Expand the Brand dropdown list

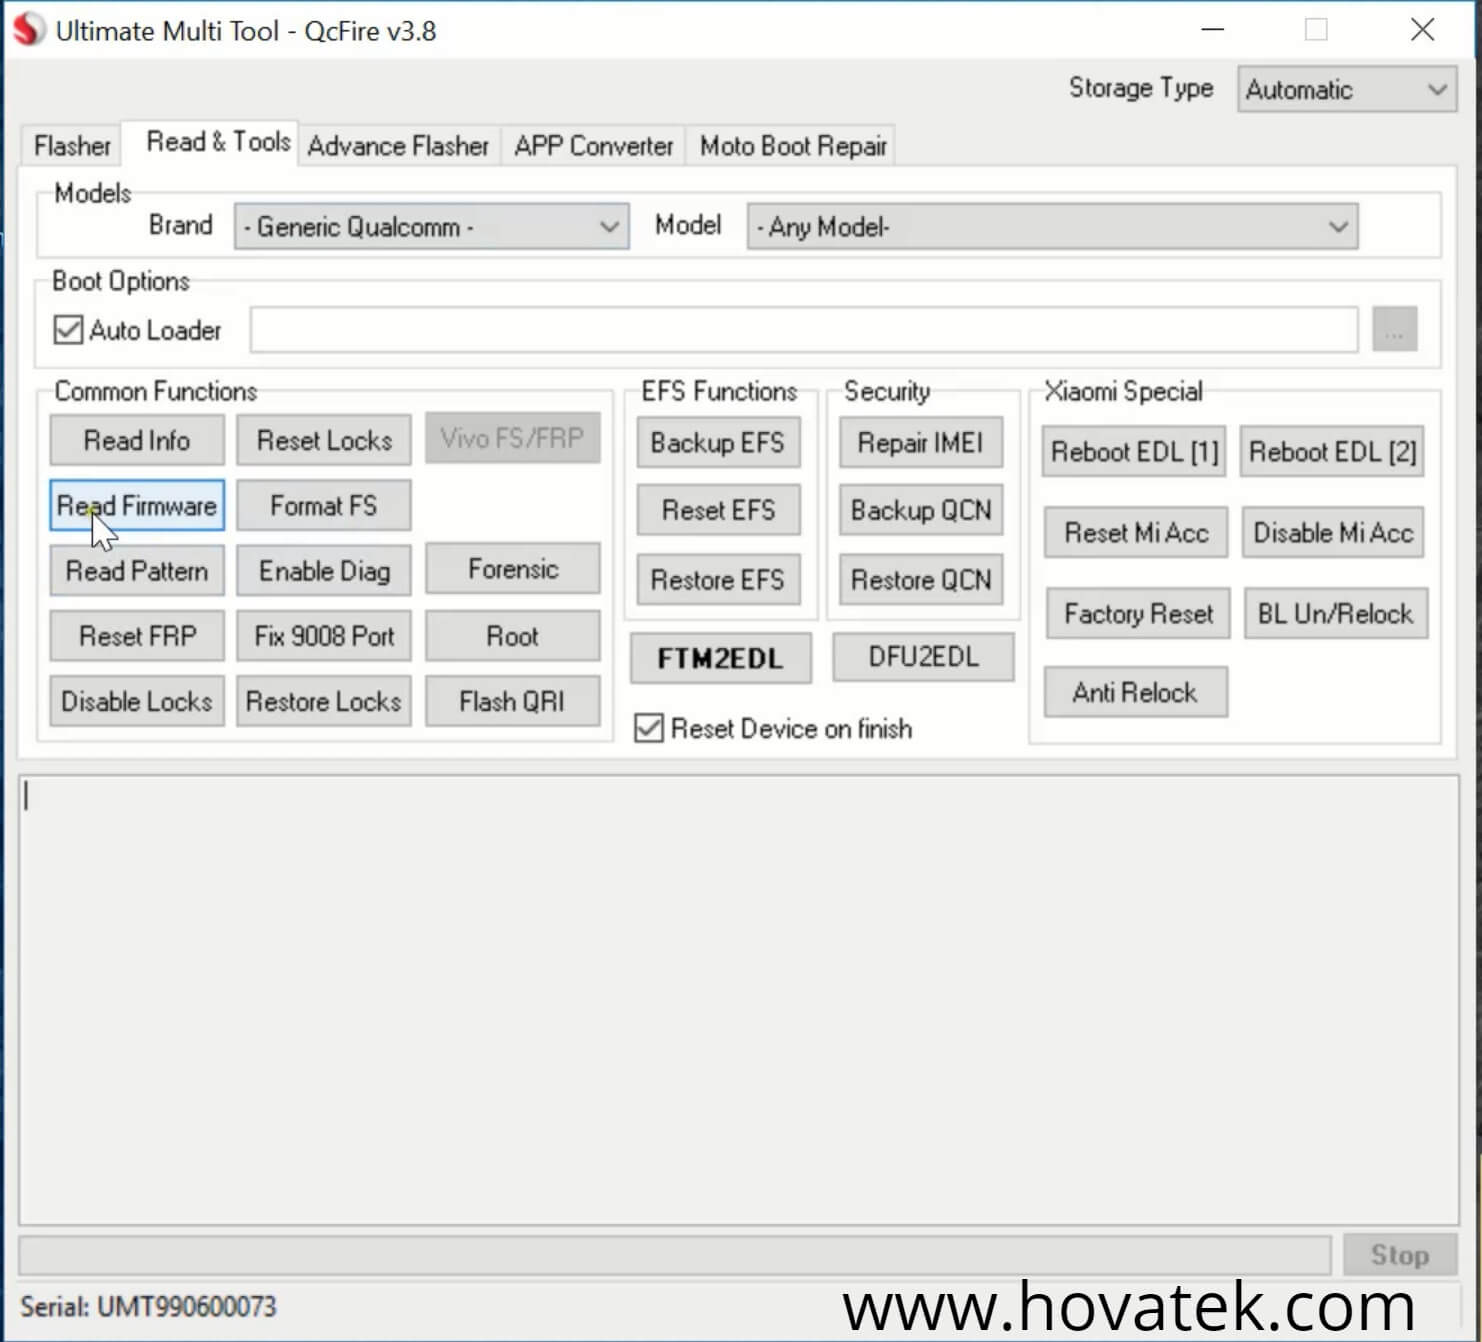click(x=431, y=227)
